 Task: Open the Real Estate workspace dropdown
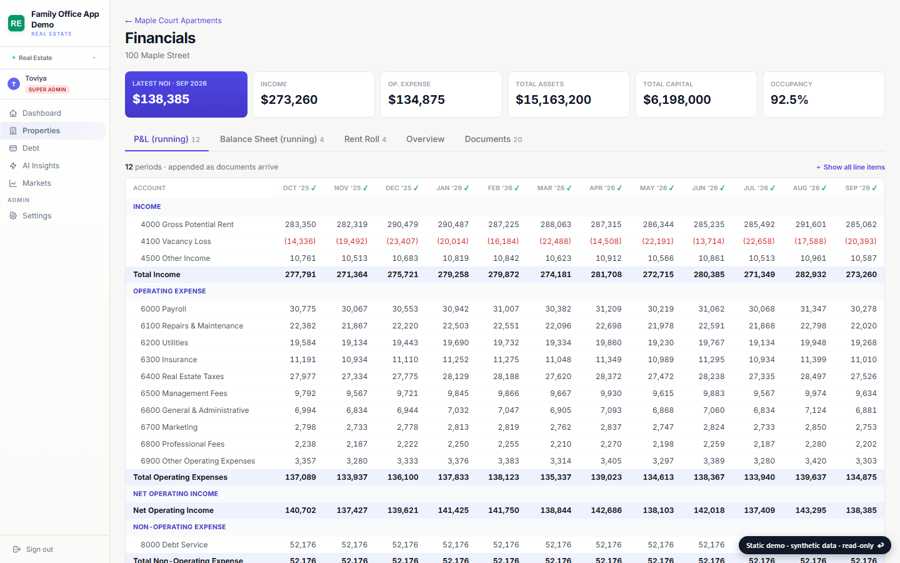[x=55, y=58]
